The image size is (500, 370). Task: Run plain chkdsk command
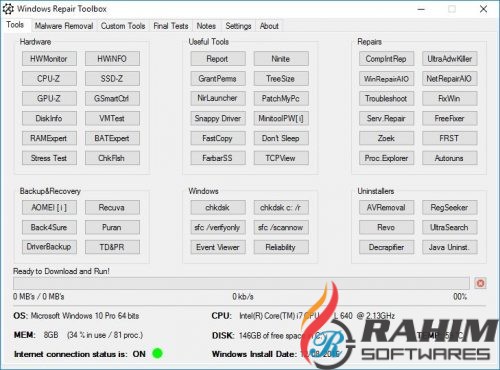[218, 207]
